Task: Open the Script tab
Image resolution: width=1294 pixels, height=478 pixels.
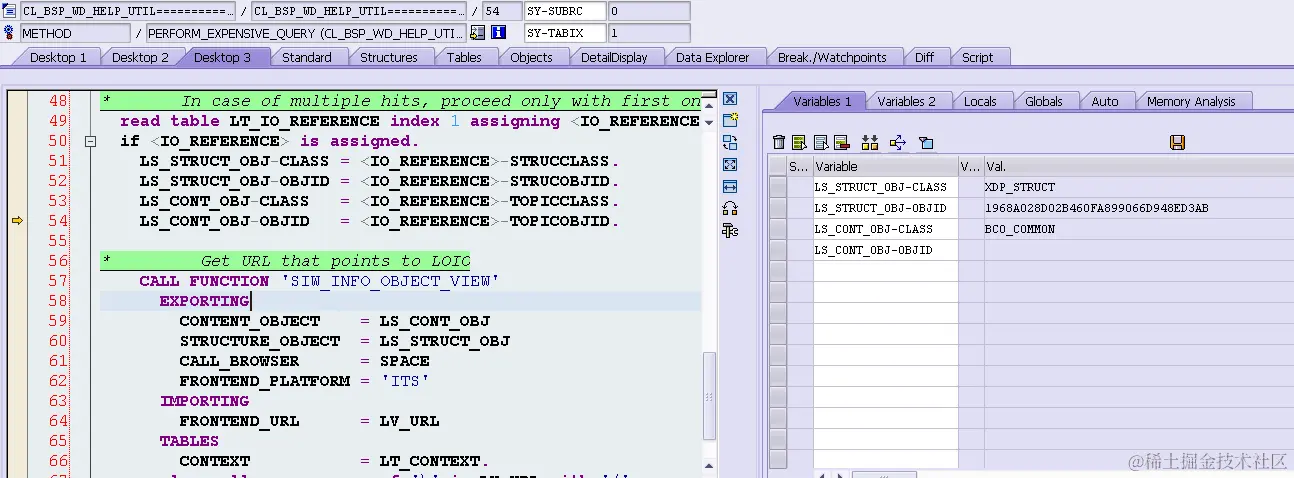Action: 977,57
